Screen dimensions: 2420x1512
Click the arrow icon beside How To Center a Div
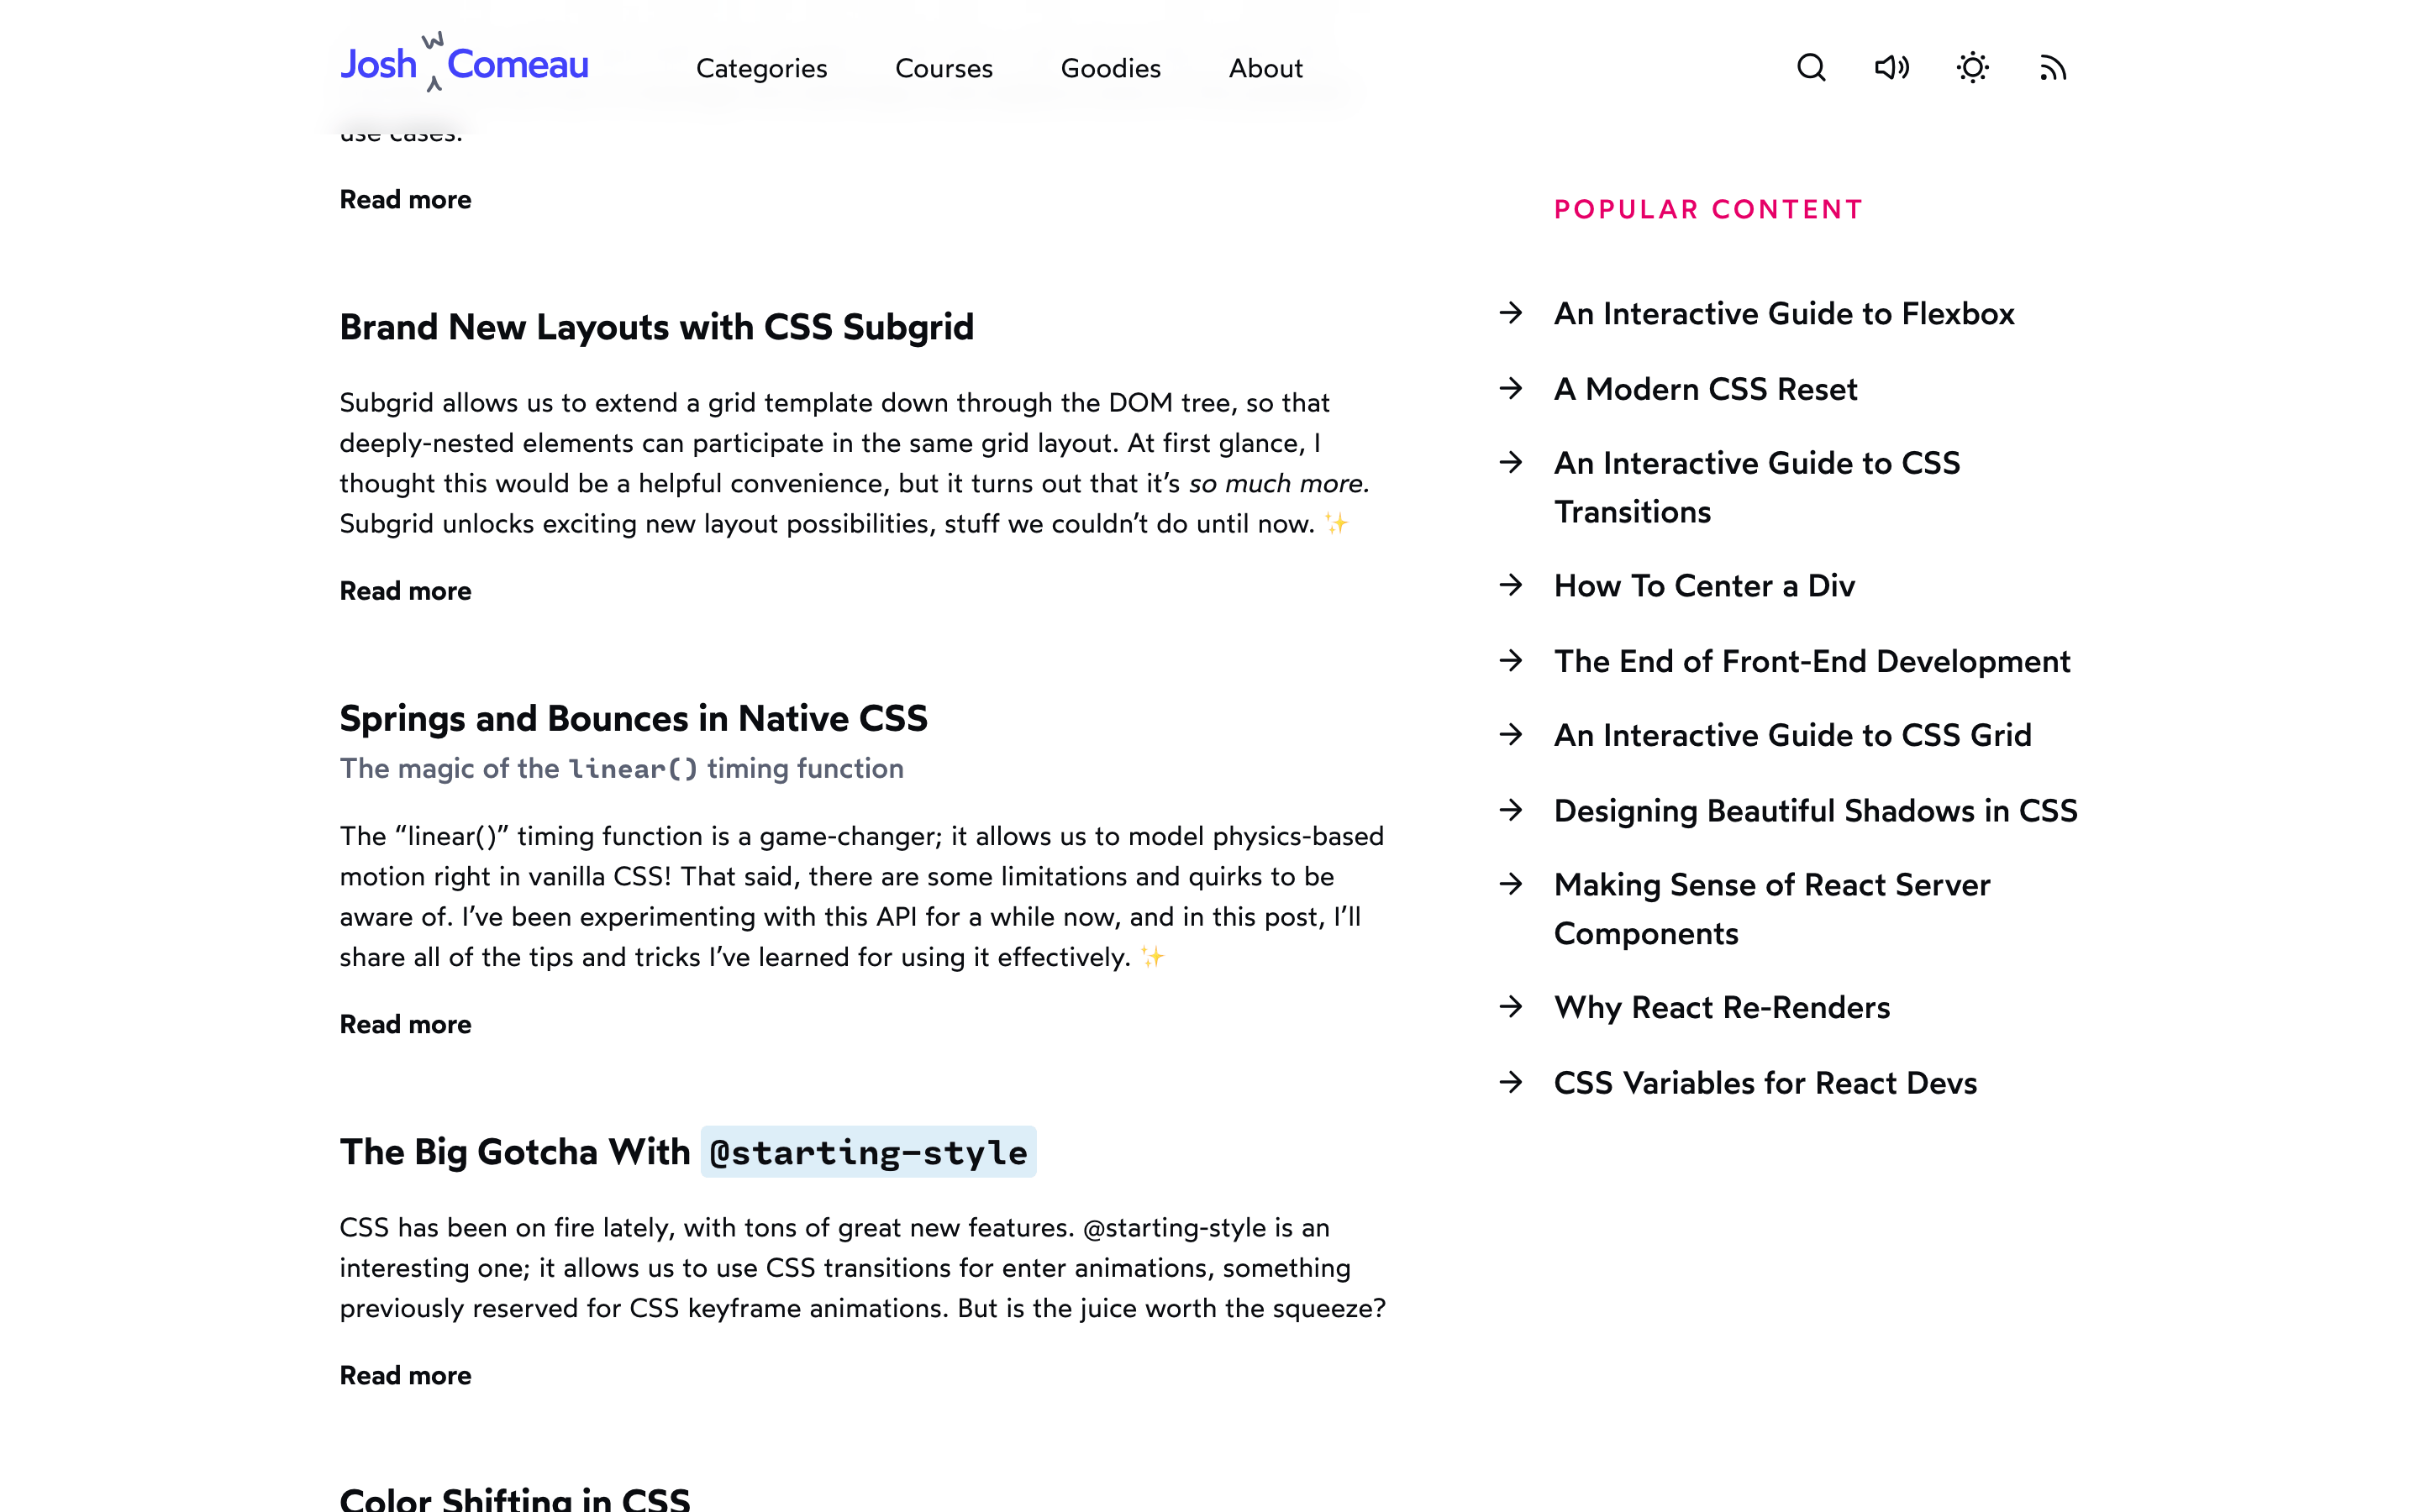[x=1511, y=585]
